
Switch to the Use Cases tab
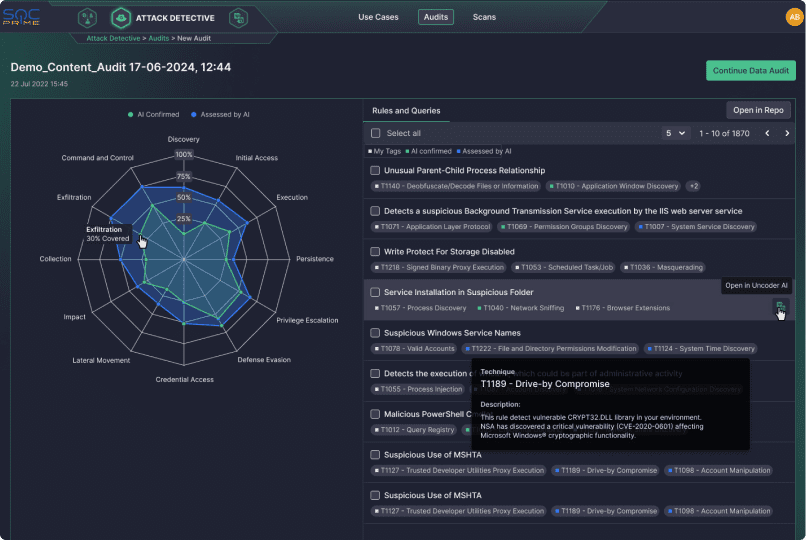[379, 17]
